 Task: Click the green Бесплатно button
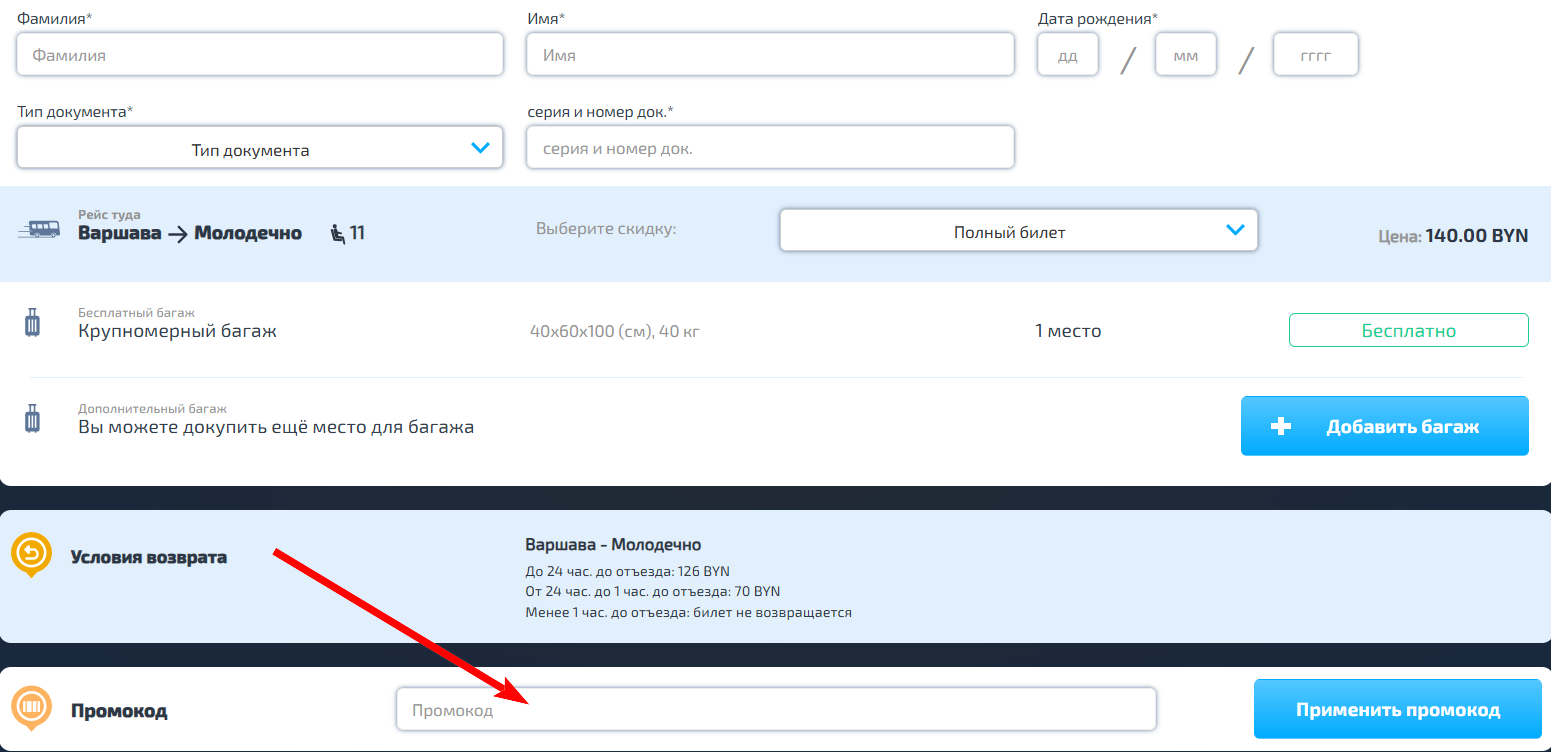tap(1408, 330)
